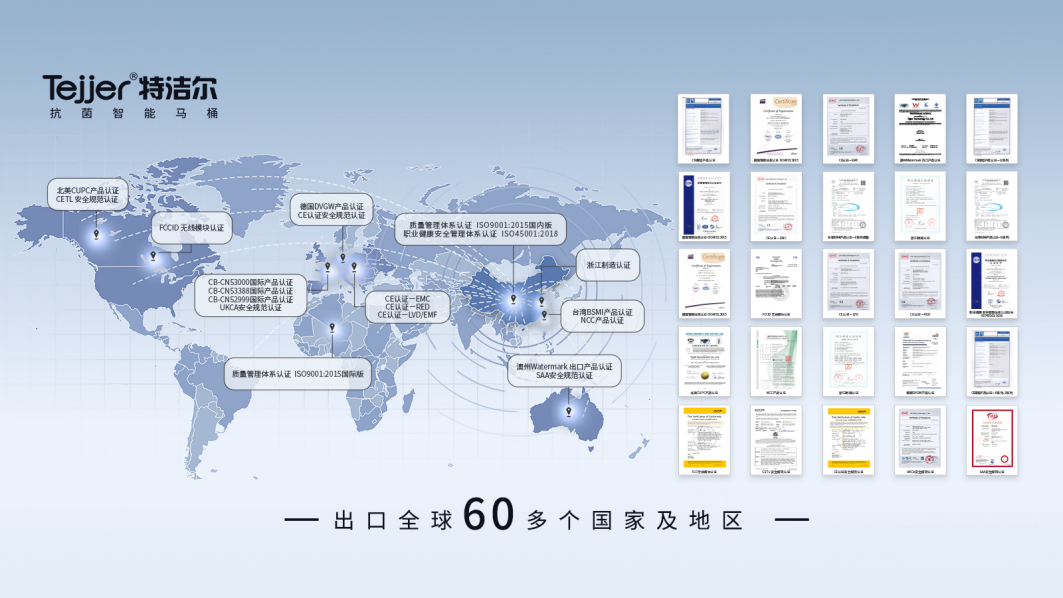Click the map pin in western Canada
Viewport: 1063px width, 598px height.
(x=96, y=235)
